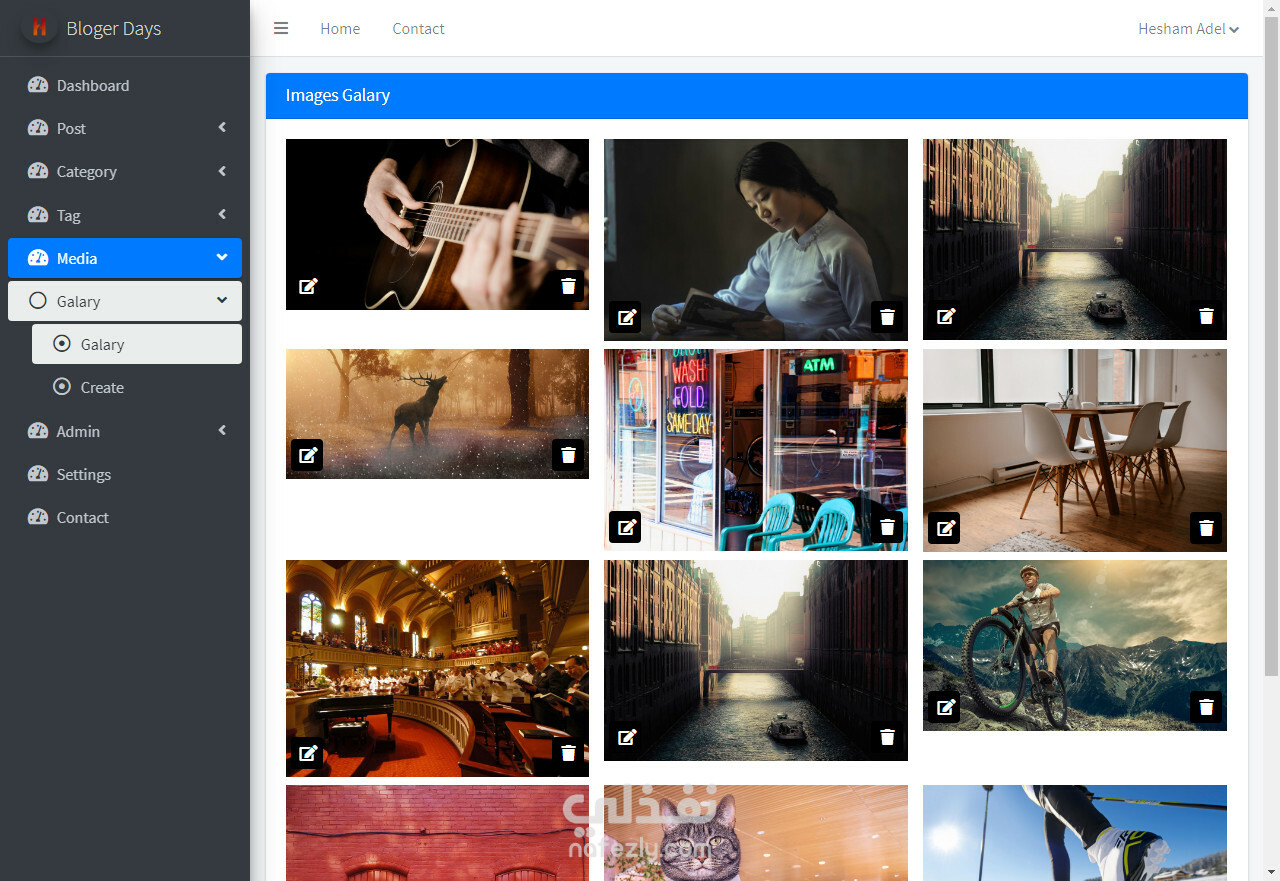Click the Images Galary header text

[x=338, y=95]
